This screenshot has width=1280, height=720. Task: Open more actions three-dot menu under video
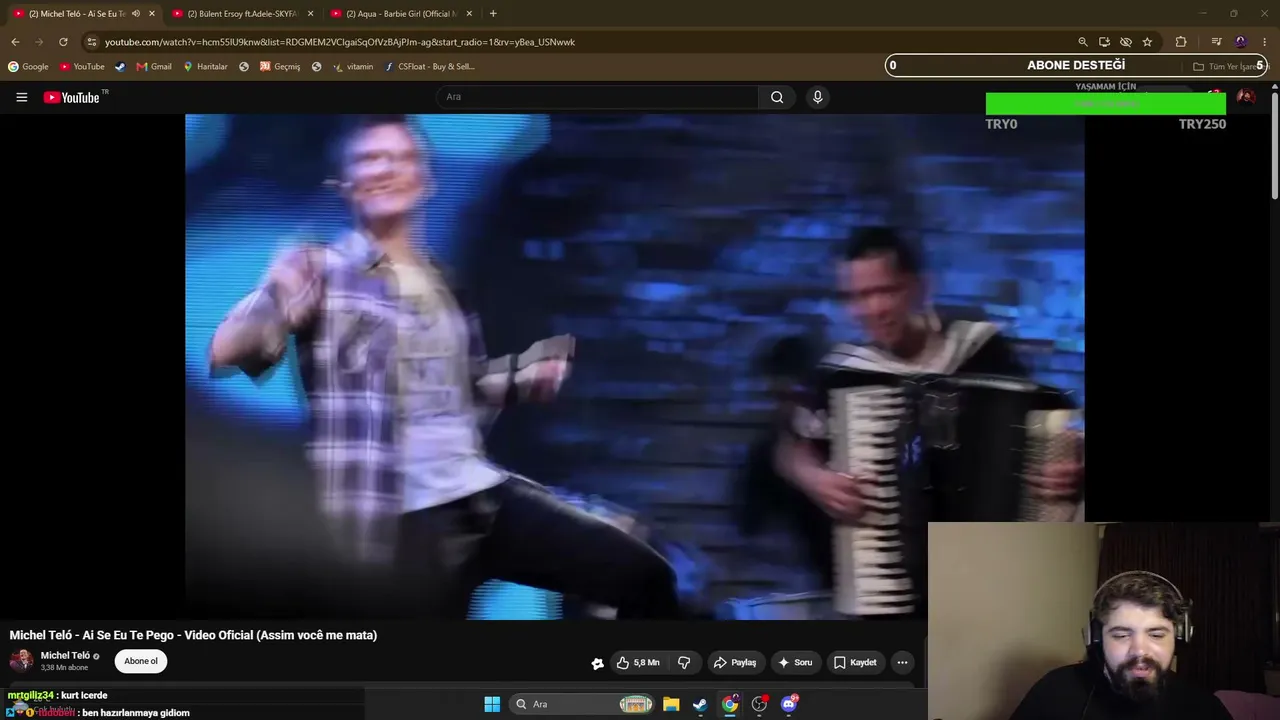coord(902,662)
